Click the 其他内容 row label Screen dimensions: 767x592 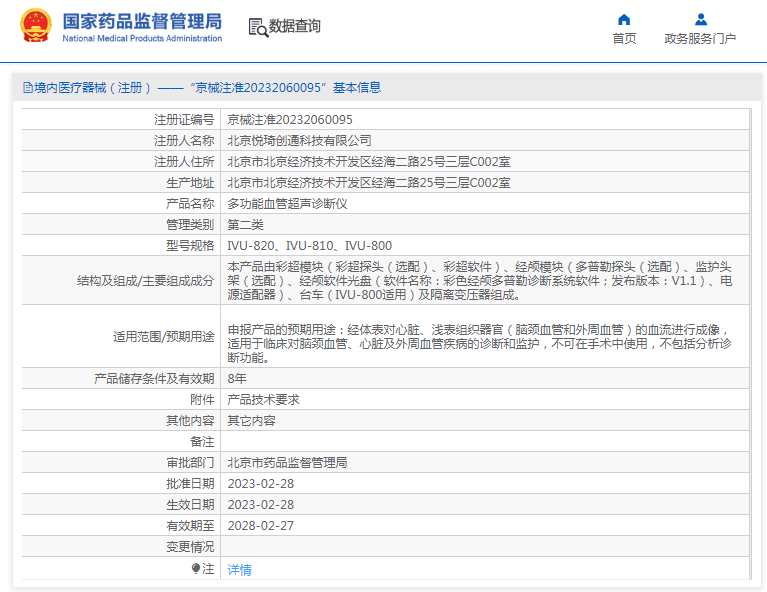pyautogui.click(x=190, y=421)
